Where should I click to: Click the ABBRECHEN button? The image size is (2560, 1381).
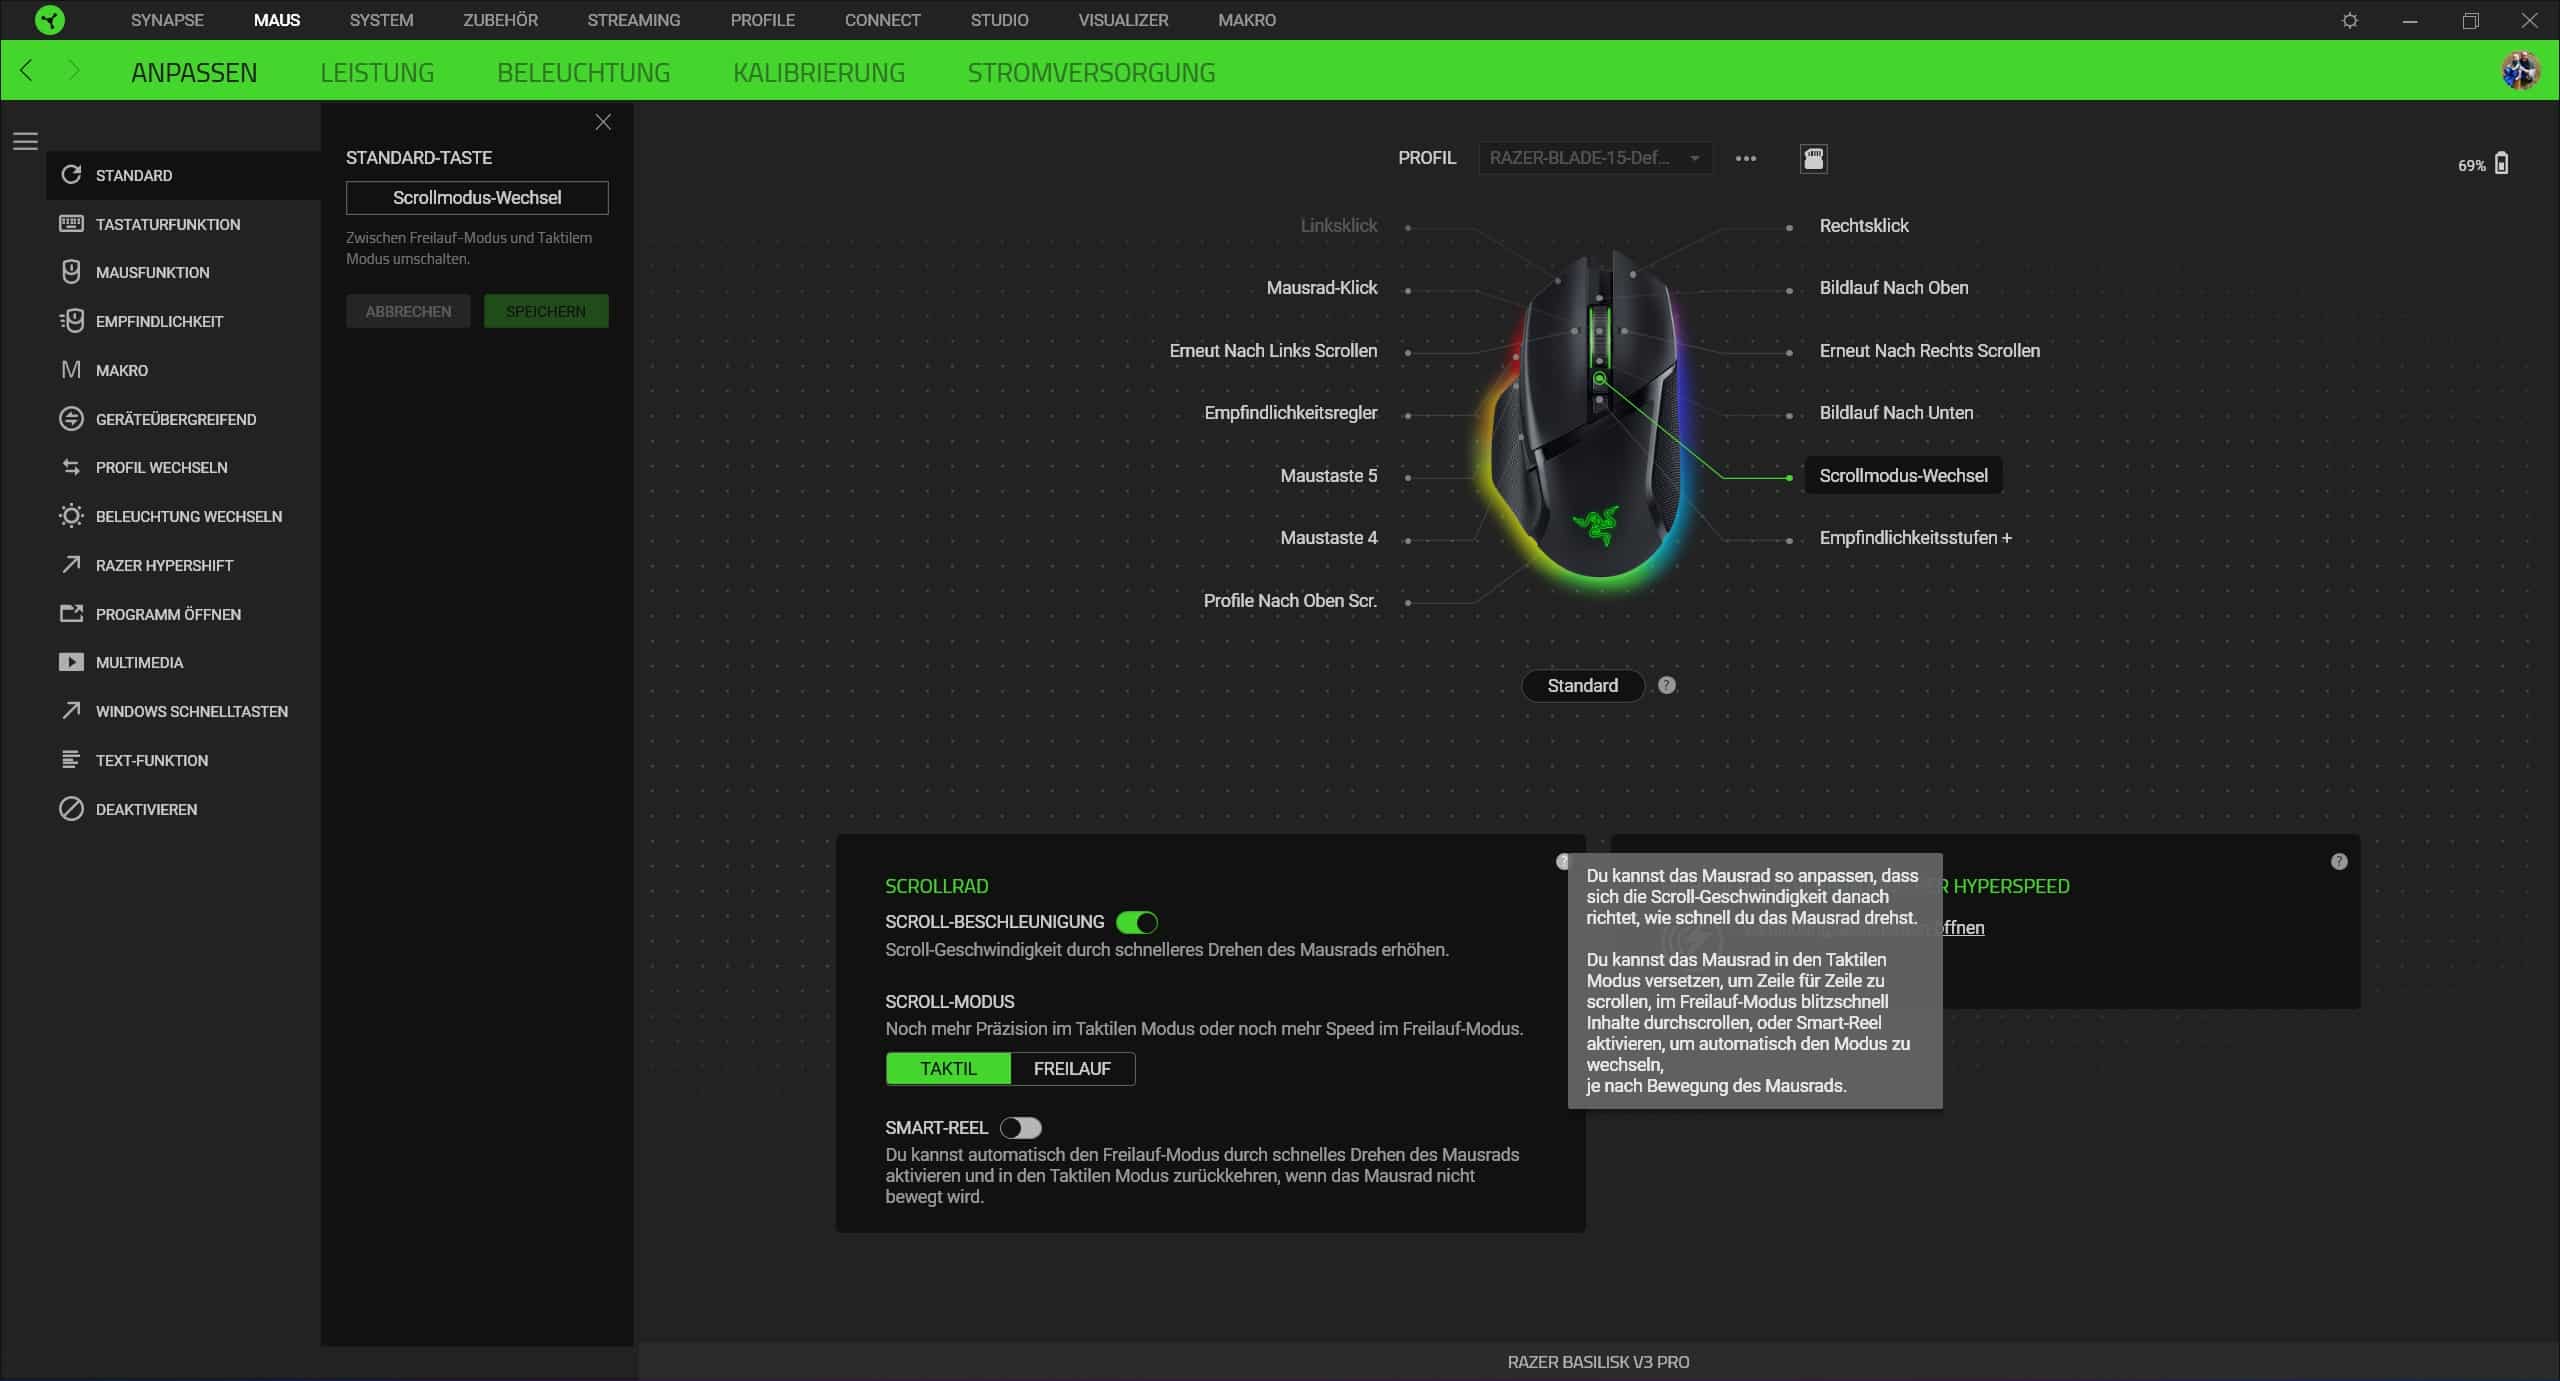point(408,311)
